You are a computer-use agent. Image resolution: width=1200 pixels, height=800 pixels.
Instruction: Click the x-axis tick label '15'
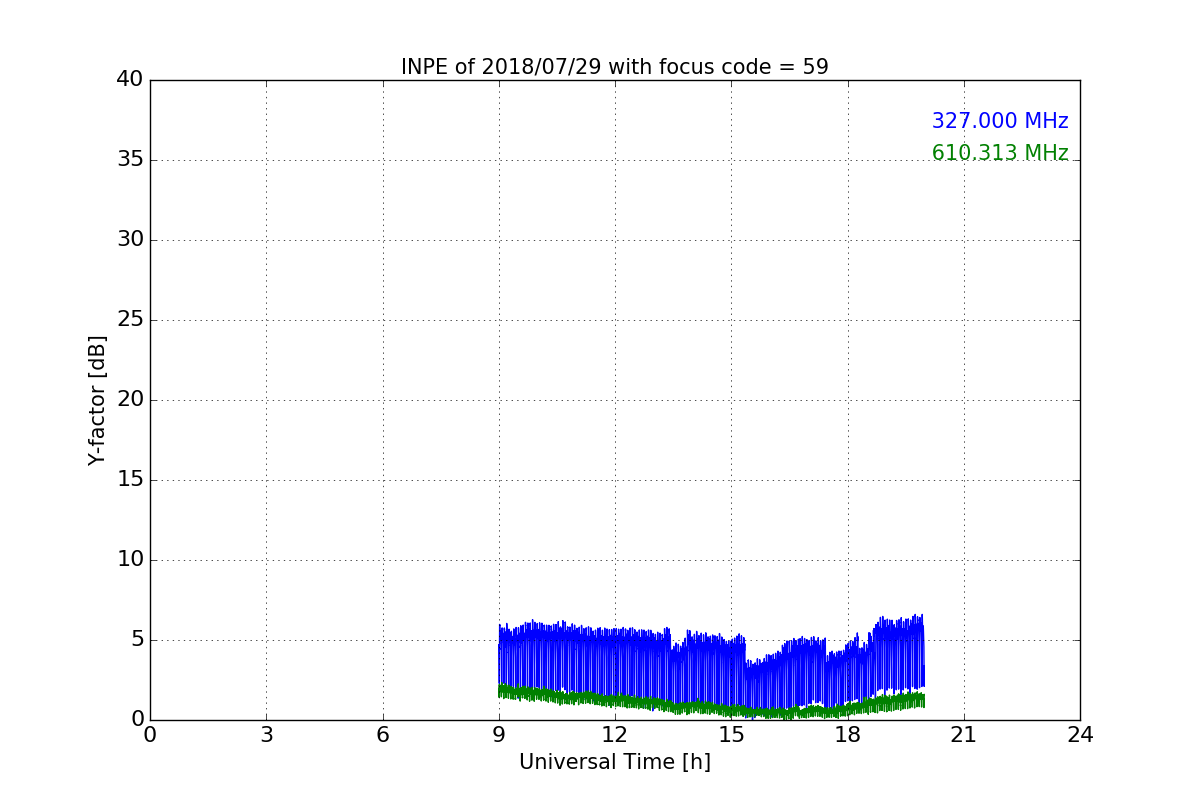pyautogui.click(x=731, y=735)
